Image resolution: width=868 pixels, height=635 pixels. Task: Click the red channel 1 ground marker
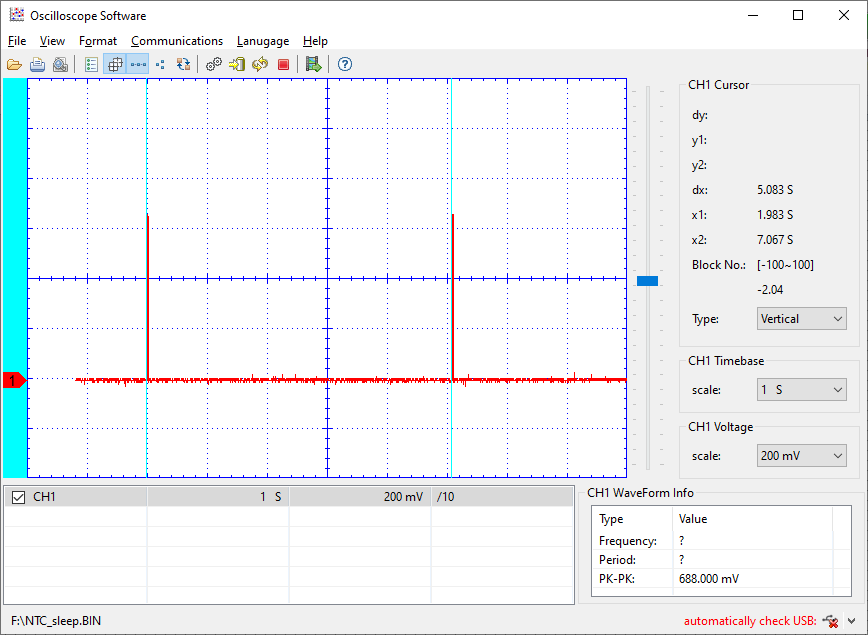pos(14,380)
